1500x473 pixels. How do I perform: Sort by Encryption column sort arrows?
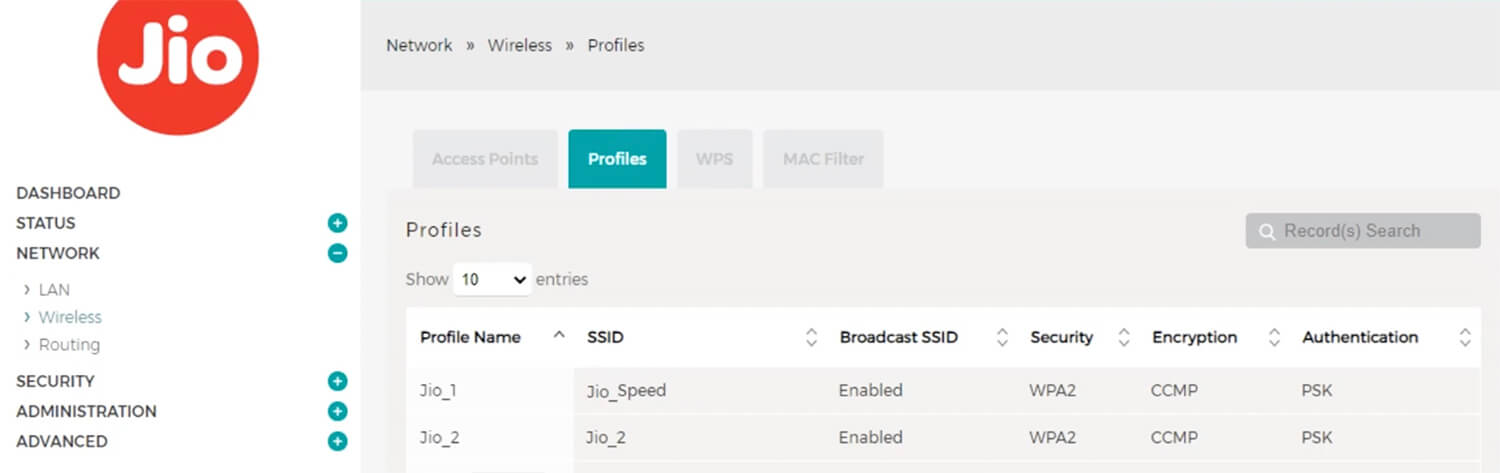tap(1274, 338)
